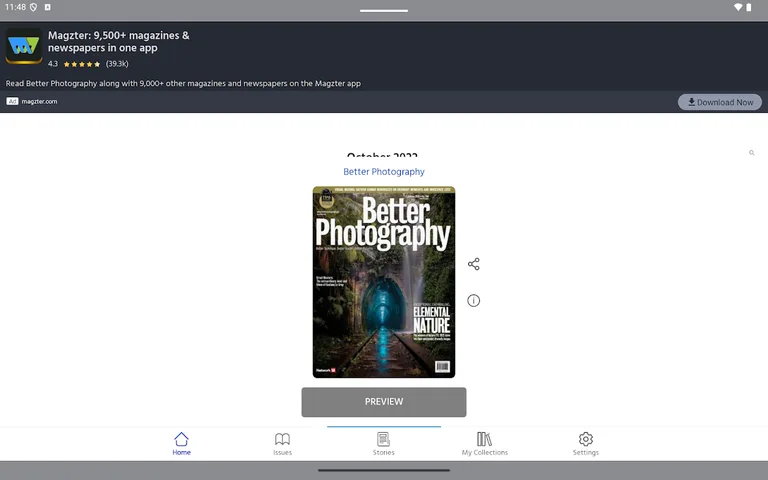768x480 pixels.
Task: Open the Settings tab
Action: [585, 443]
